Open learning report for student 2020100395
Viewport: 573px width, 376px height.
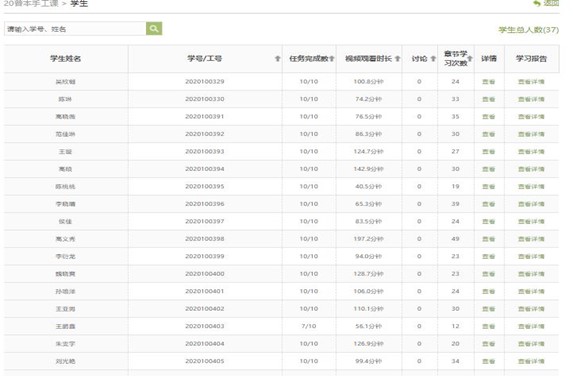531,186
